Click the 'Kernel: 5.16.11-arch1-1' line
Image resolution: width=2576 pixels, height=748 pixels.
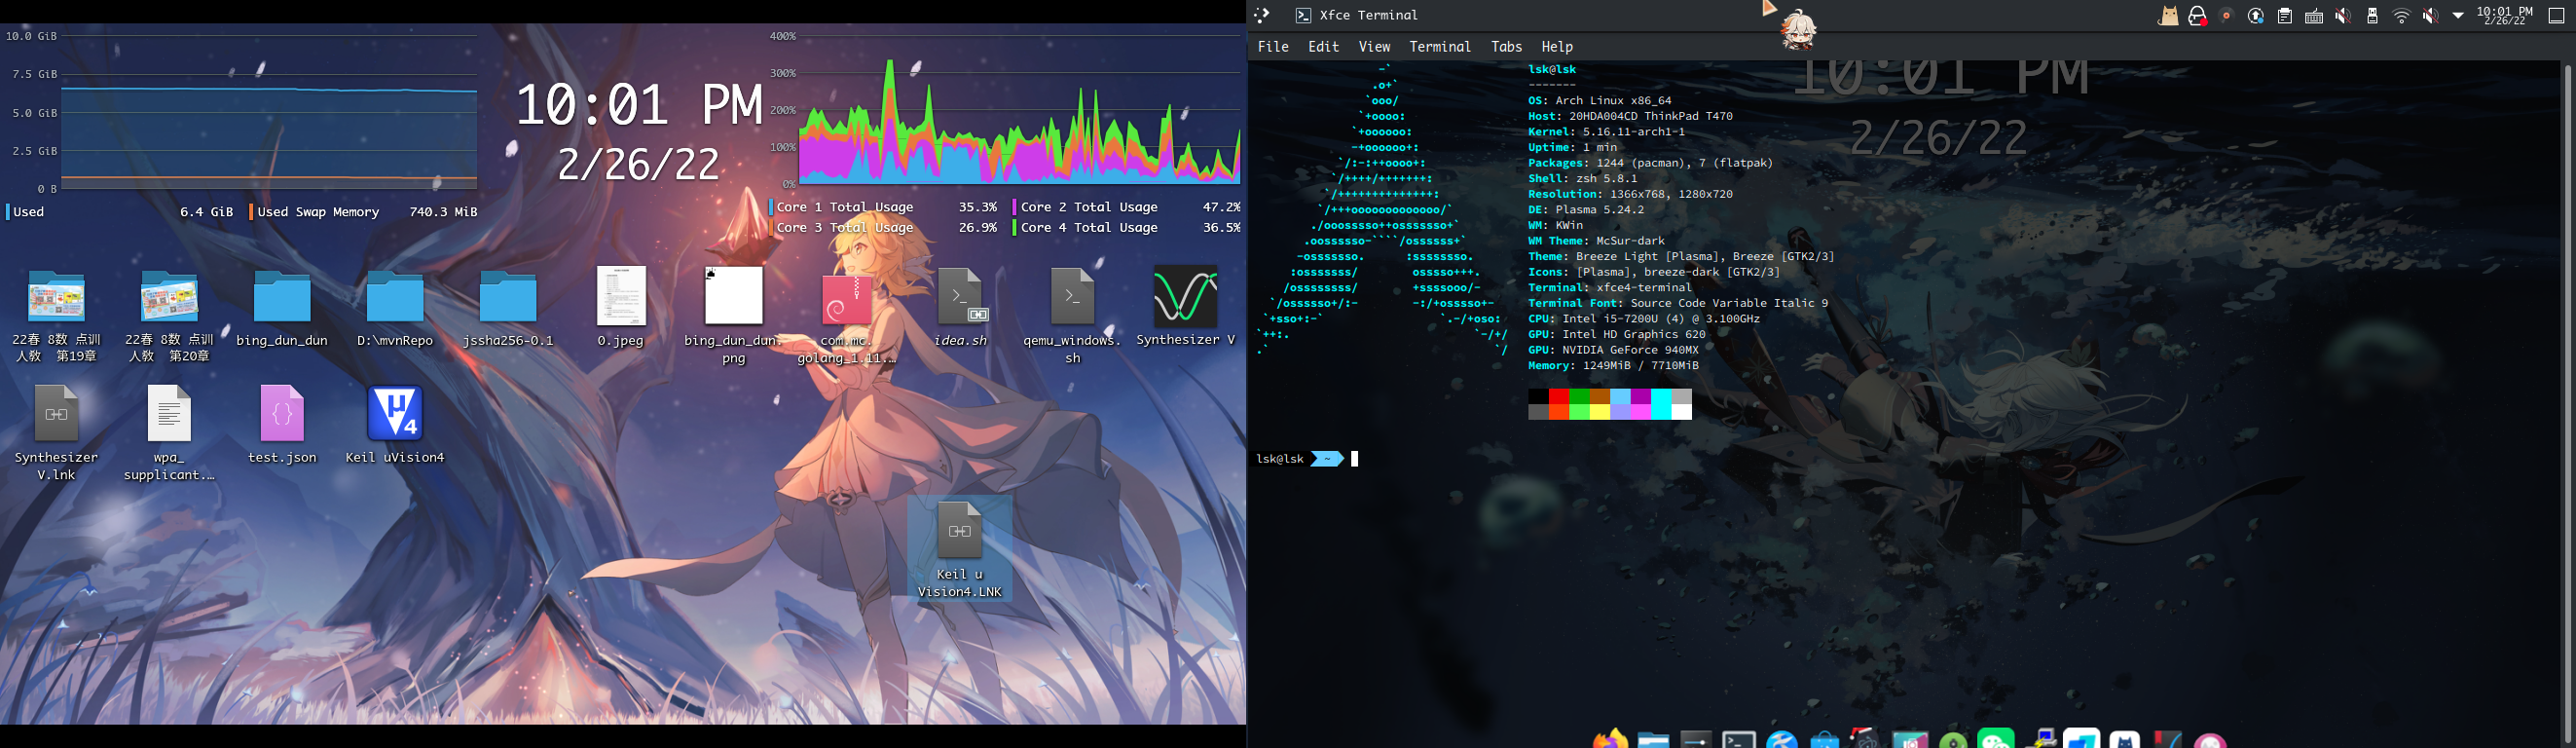(x=1606, y=132)
